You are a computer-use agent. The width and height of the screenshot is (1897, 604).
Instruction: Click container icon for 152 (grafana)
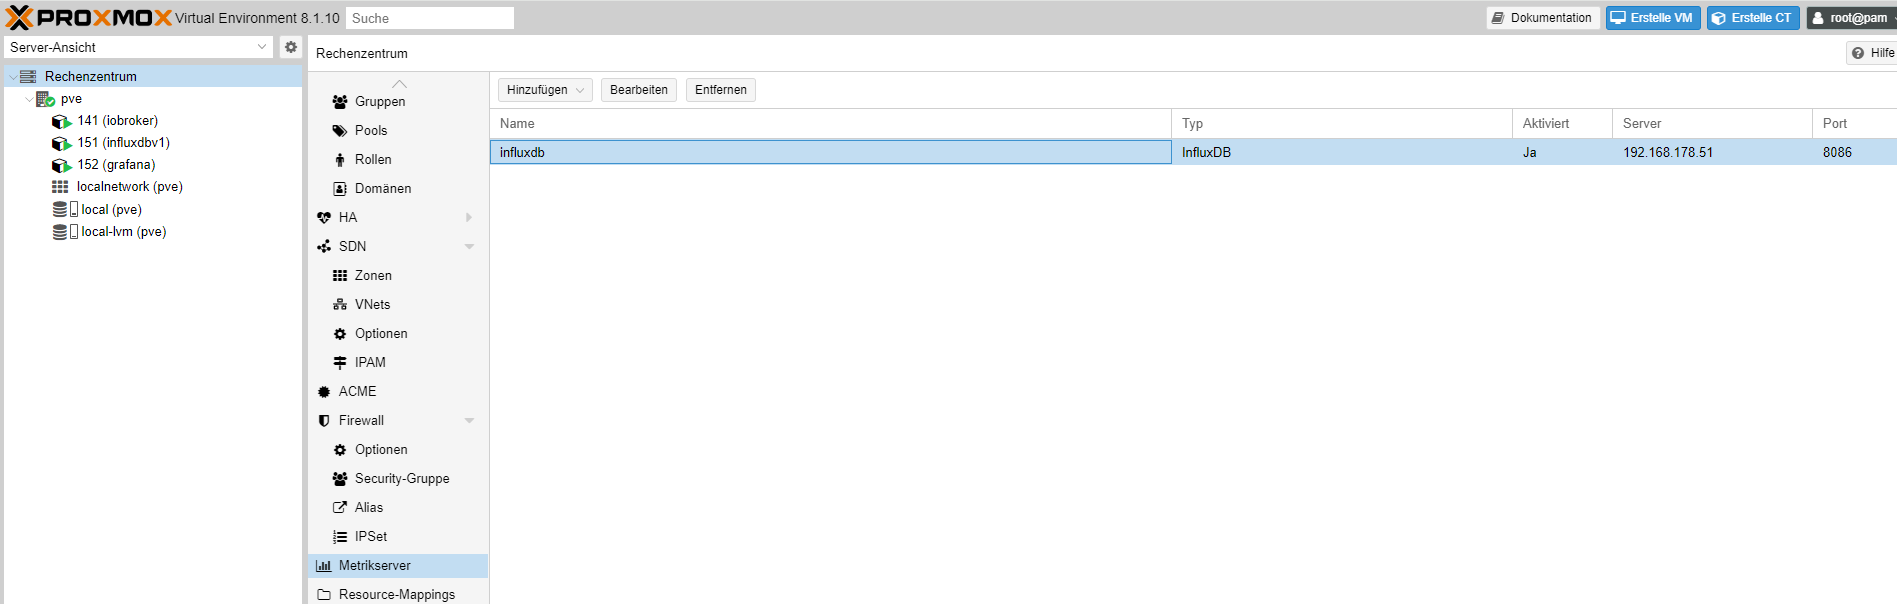click(x=61, y=165)
